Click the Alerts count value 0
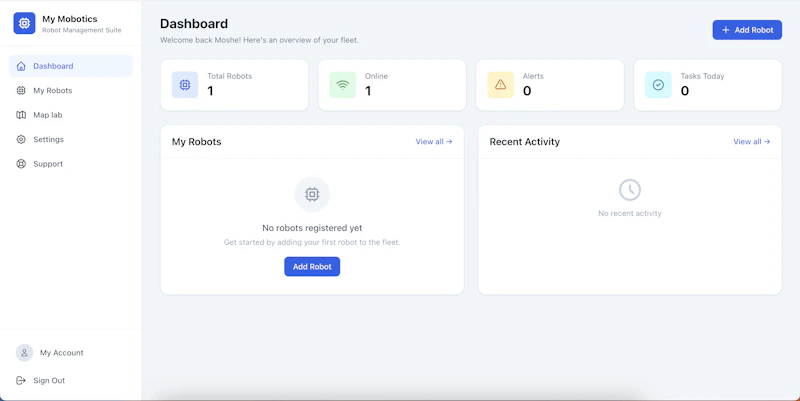The height and width of the screenshot is (401, 800). coord(527,91)
